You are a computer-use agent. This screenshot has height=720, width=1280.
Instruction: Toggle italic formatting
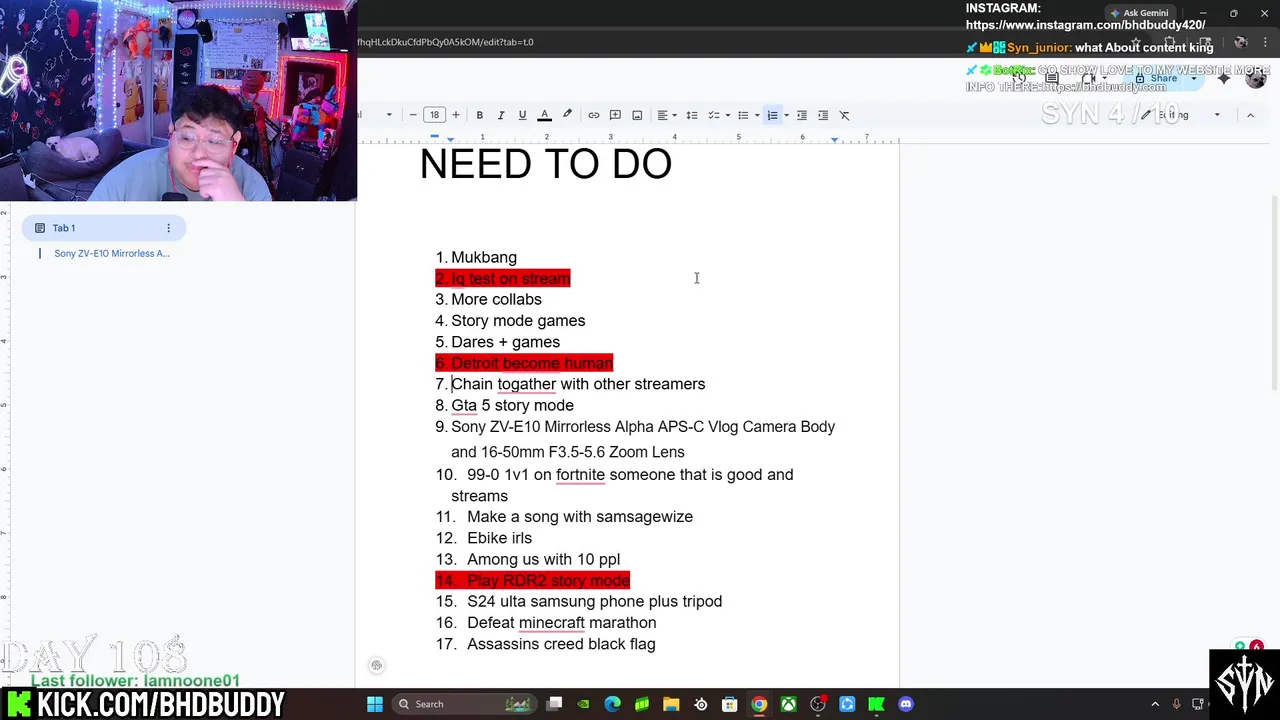pyautogui.click(x=501, y=115)
